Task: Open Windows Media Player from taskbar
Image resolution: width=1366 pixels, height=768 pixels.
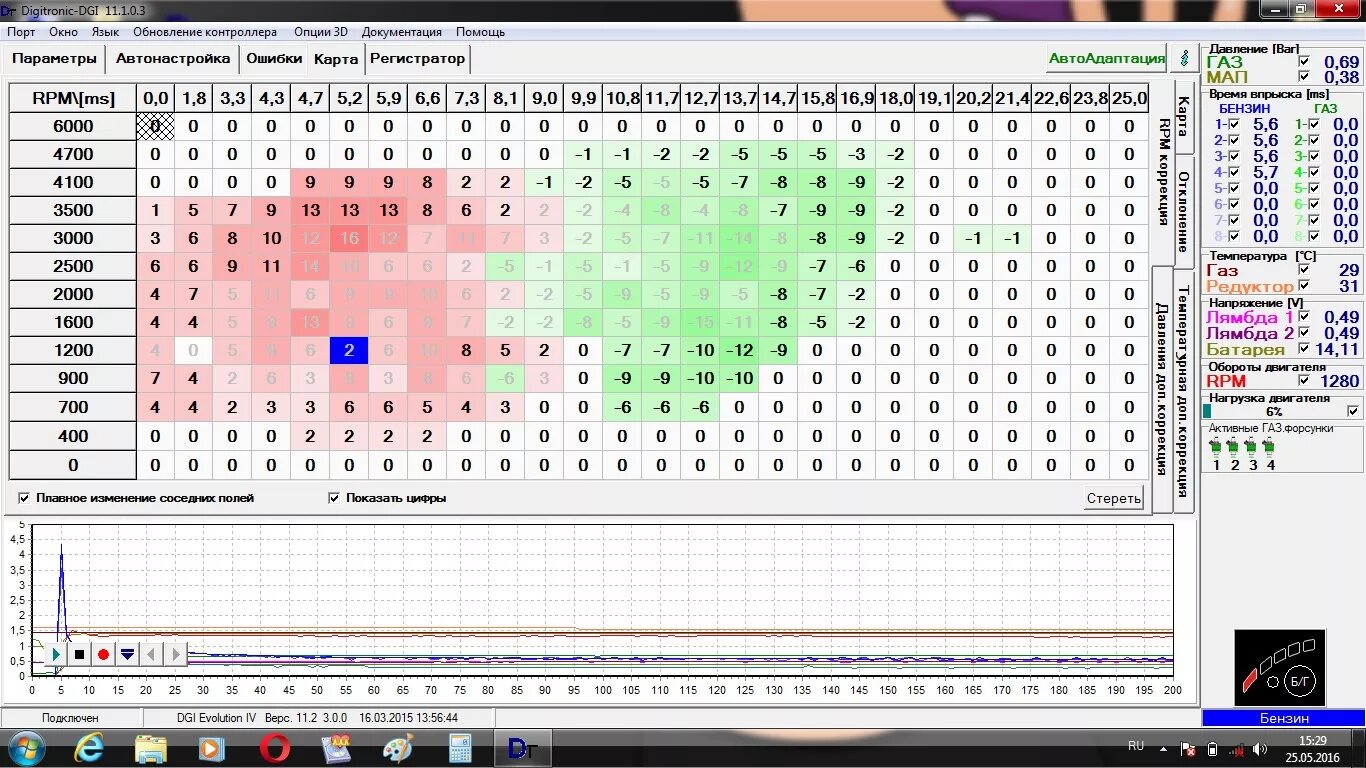Action: [x=211, y=748]
